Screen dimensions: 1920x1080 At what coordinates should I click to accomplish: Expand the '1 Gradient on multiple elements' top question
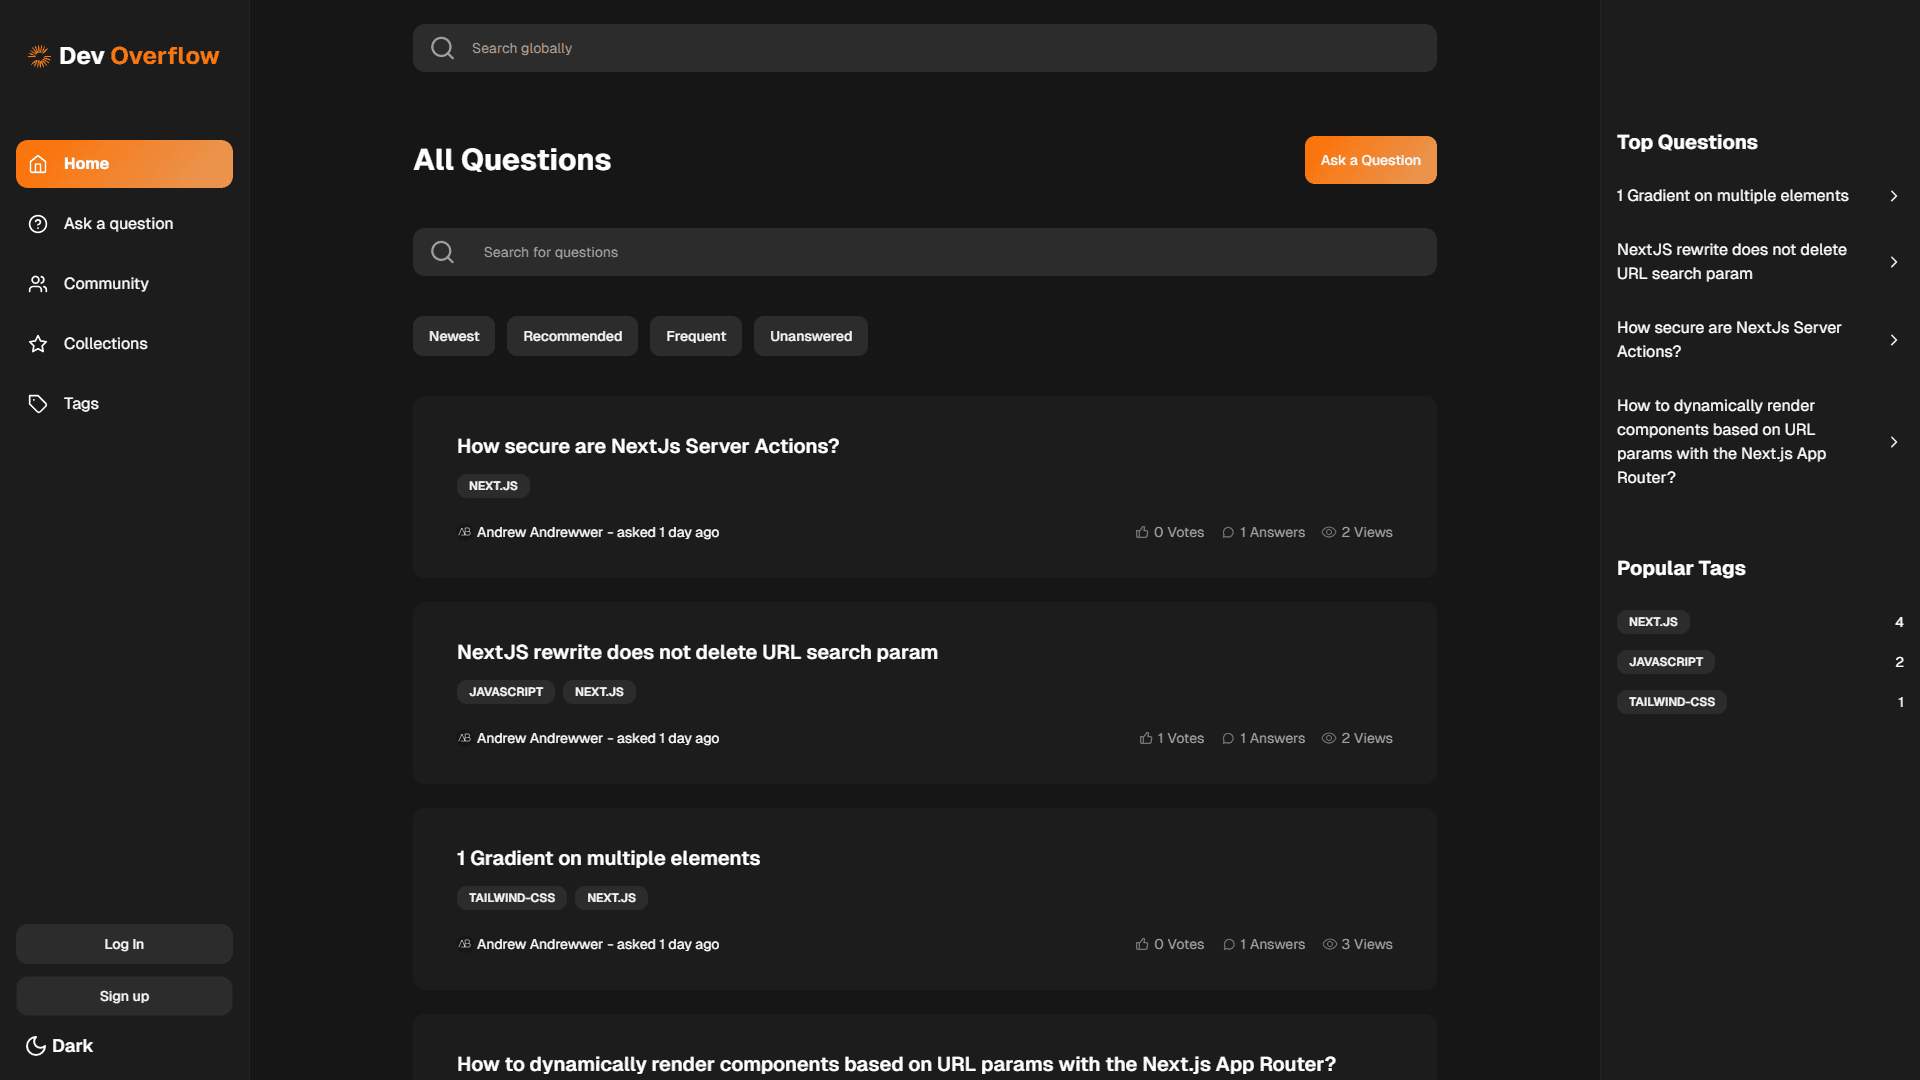1895,196
